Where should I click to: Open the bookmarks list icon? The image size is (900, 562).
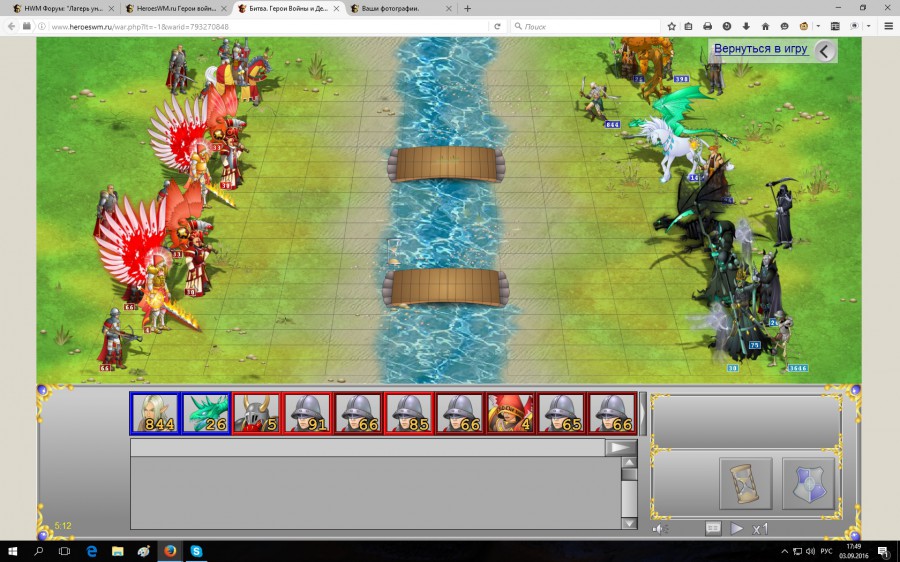[x=689, y=26]
